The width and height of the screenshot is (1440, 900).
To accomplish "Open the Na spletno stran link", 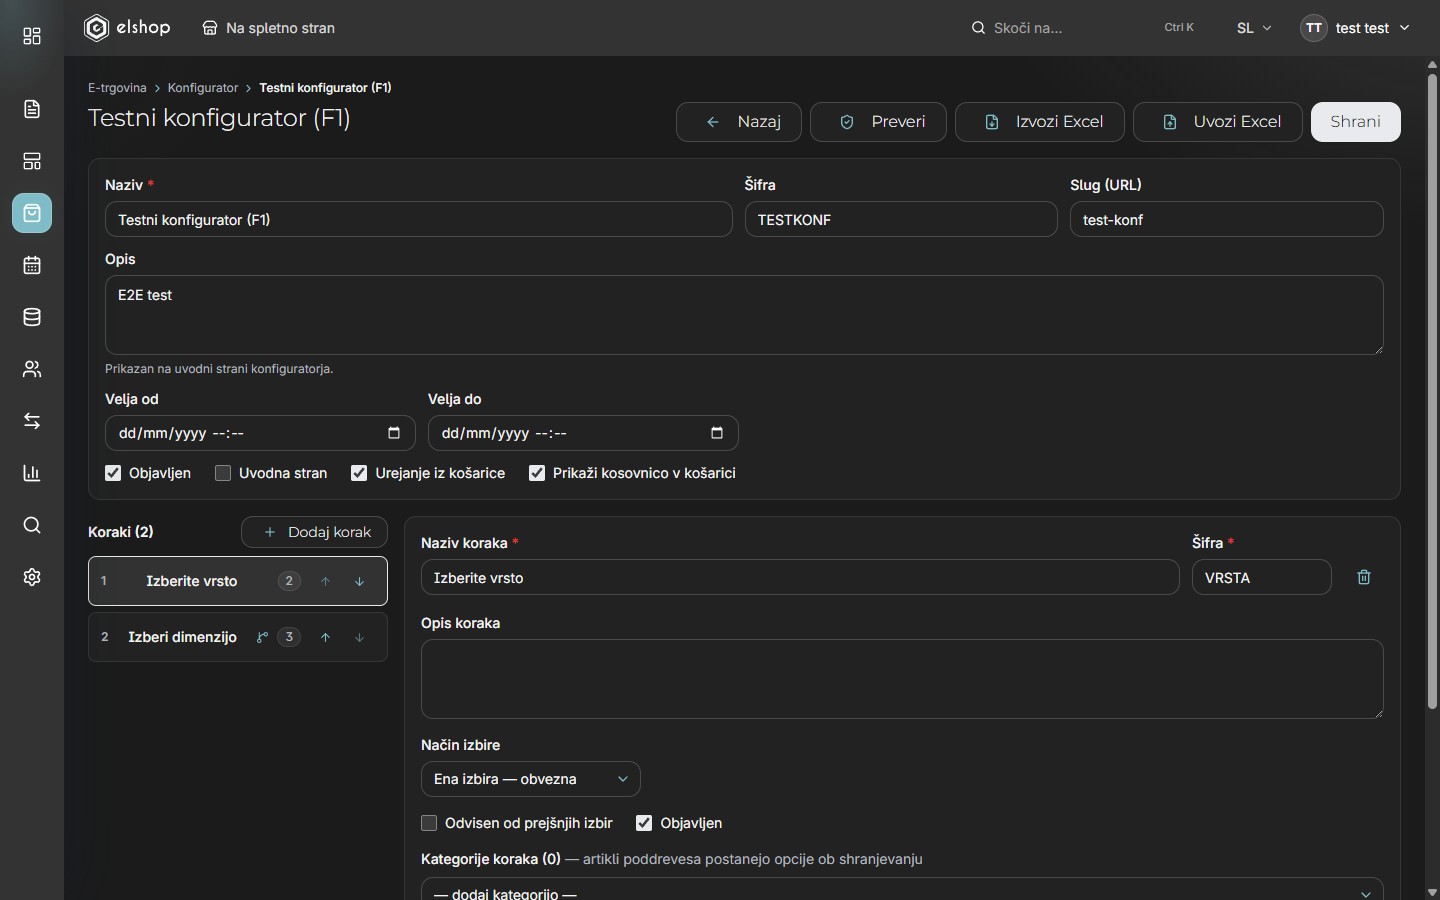I will 269,28.
